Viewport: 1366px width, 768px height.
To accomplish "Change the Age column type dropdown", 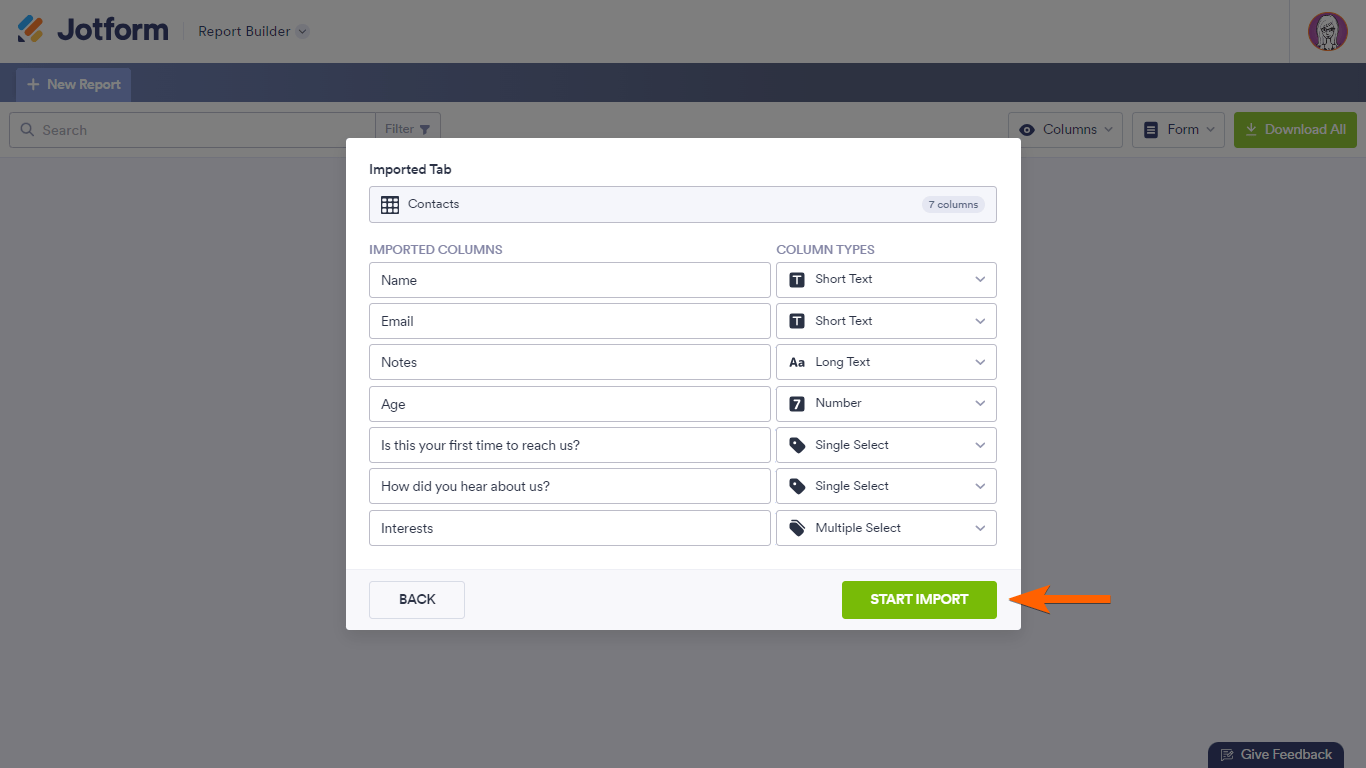I will tap(886, 404).
